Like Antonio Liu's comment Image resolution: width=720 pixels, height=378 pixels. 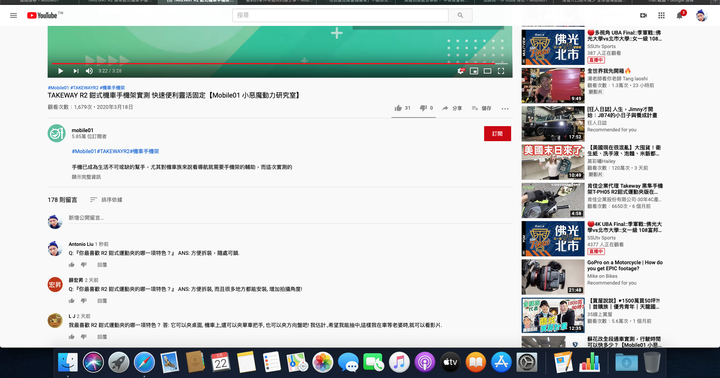72,265
